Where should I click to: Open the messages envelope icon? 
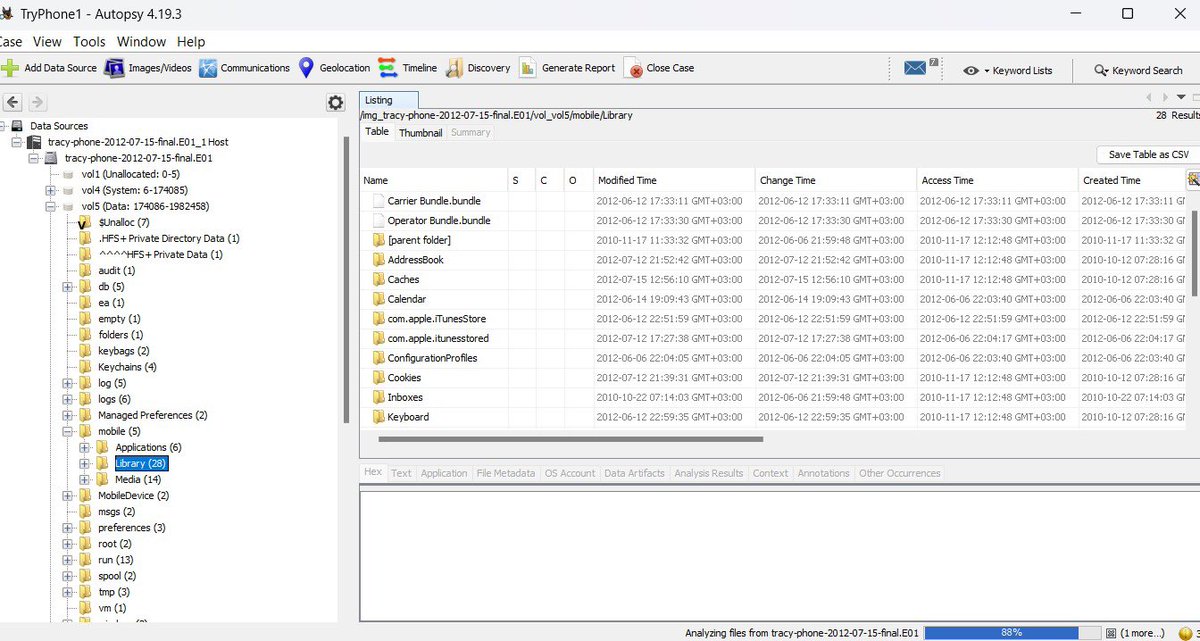tap(916, 68)
